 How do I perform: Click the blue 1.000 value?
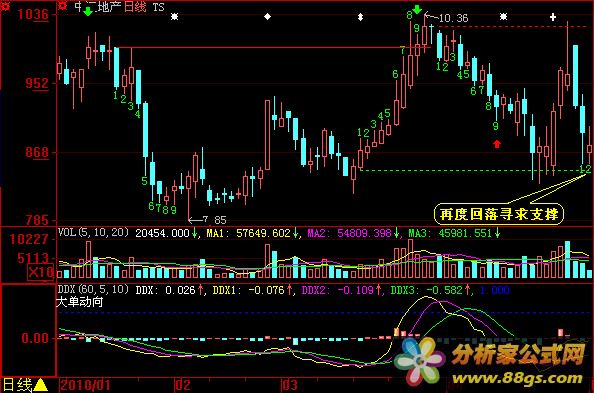click(x=495, y=291)
